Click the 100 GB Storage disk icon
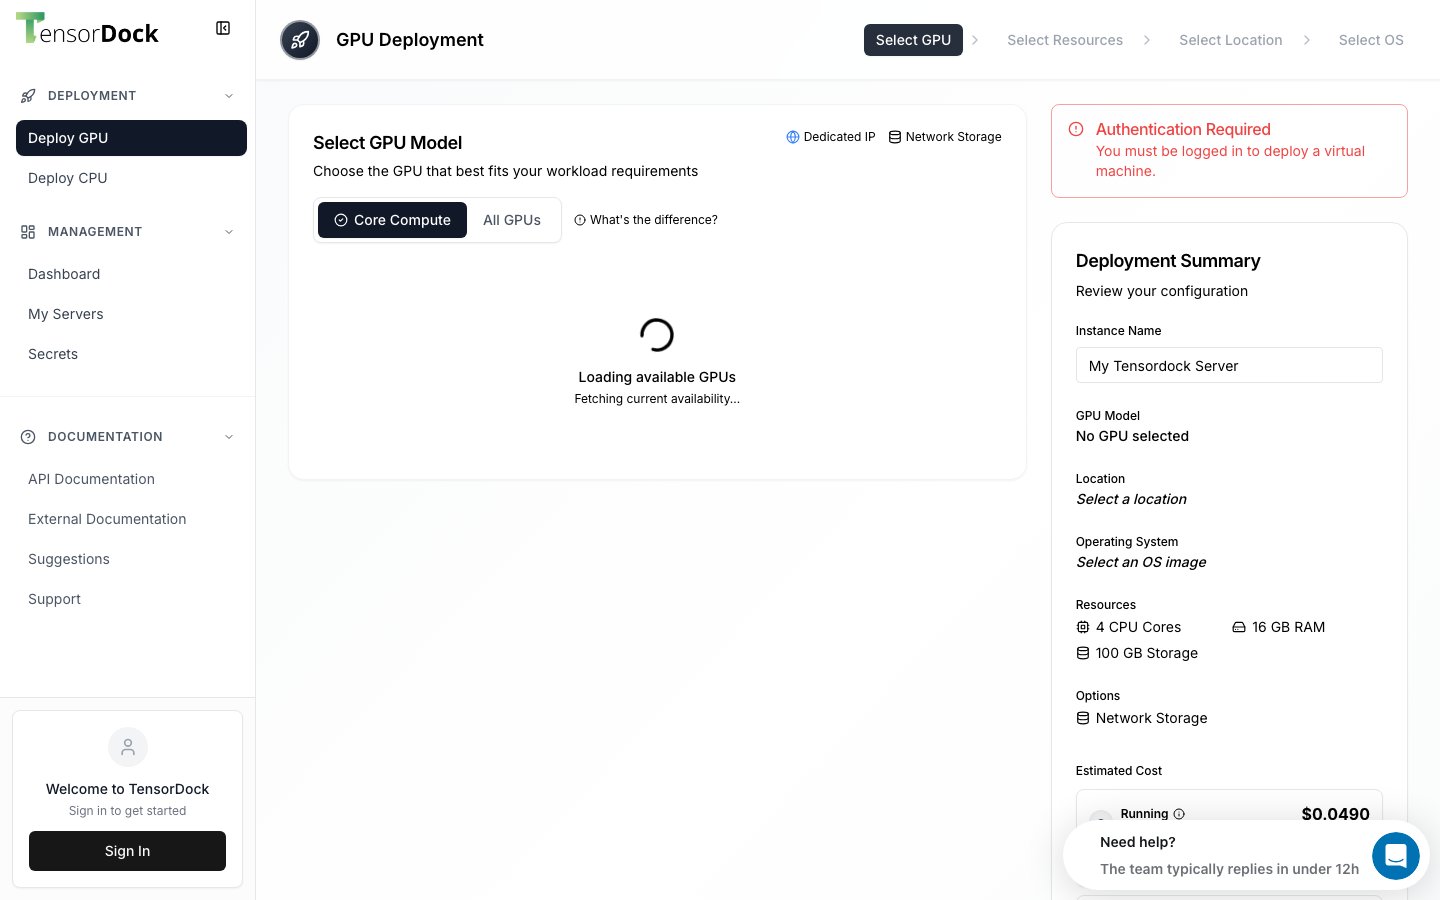The height and width of the screenshot is (900, 1440). [1083, 653]
